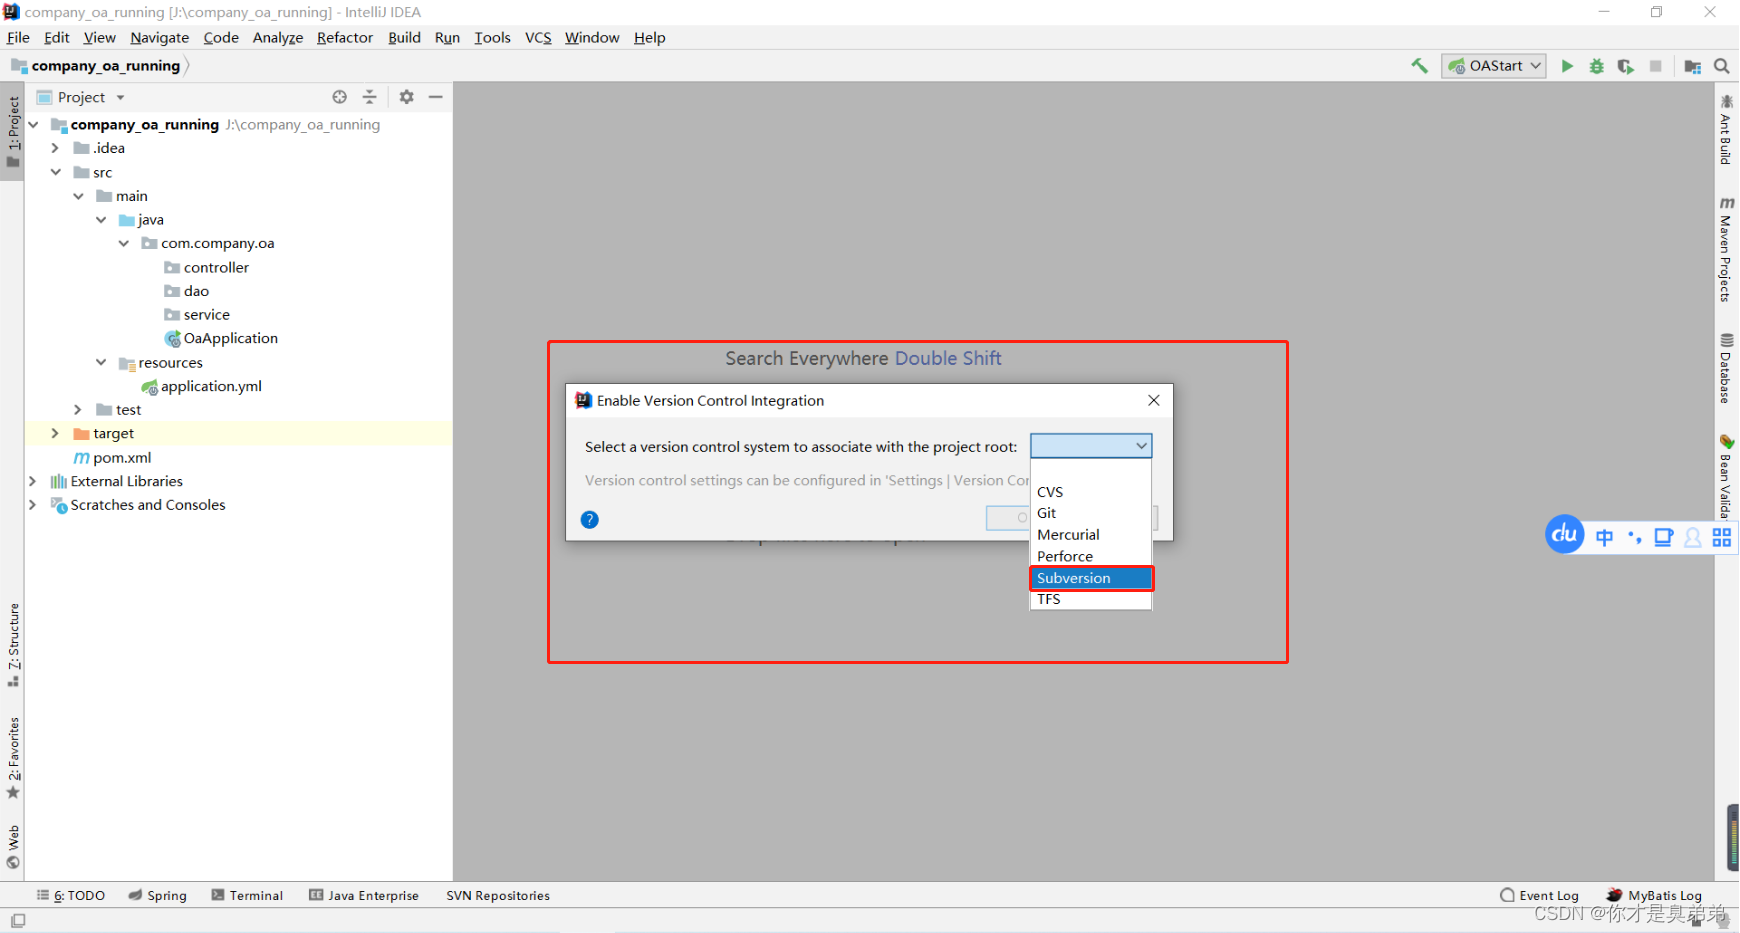Click Collapse All icon in Project panel

[x=369, y=97]
